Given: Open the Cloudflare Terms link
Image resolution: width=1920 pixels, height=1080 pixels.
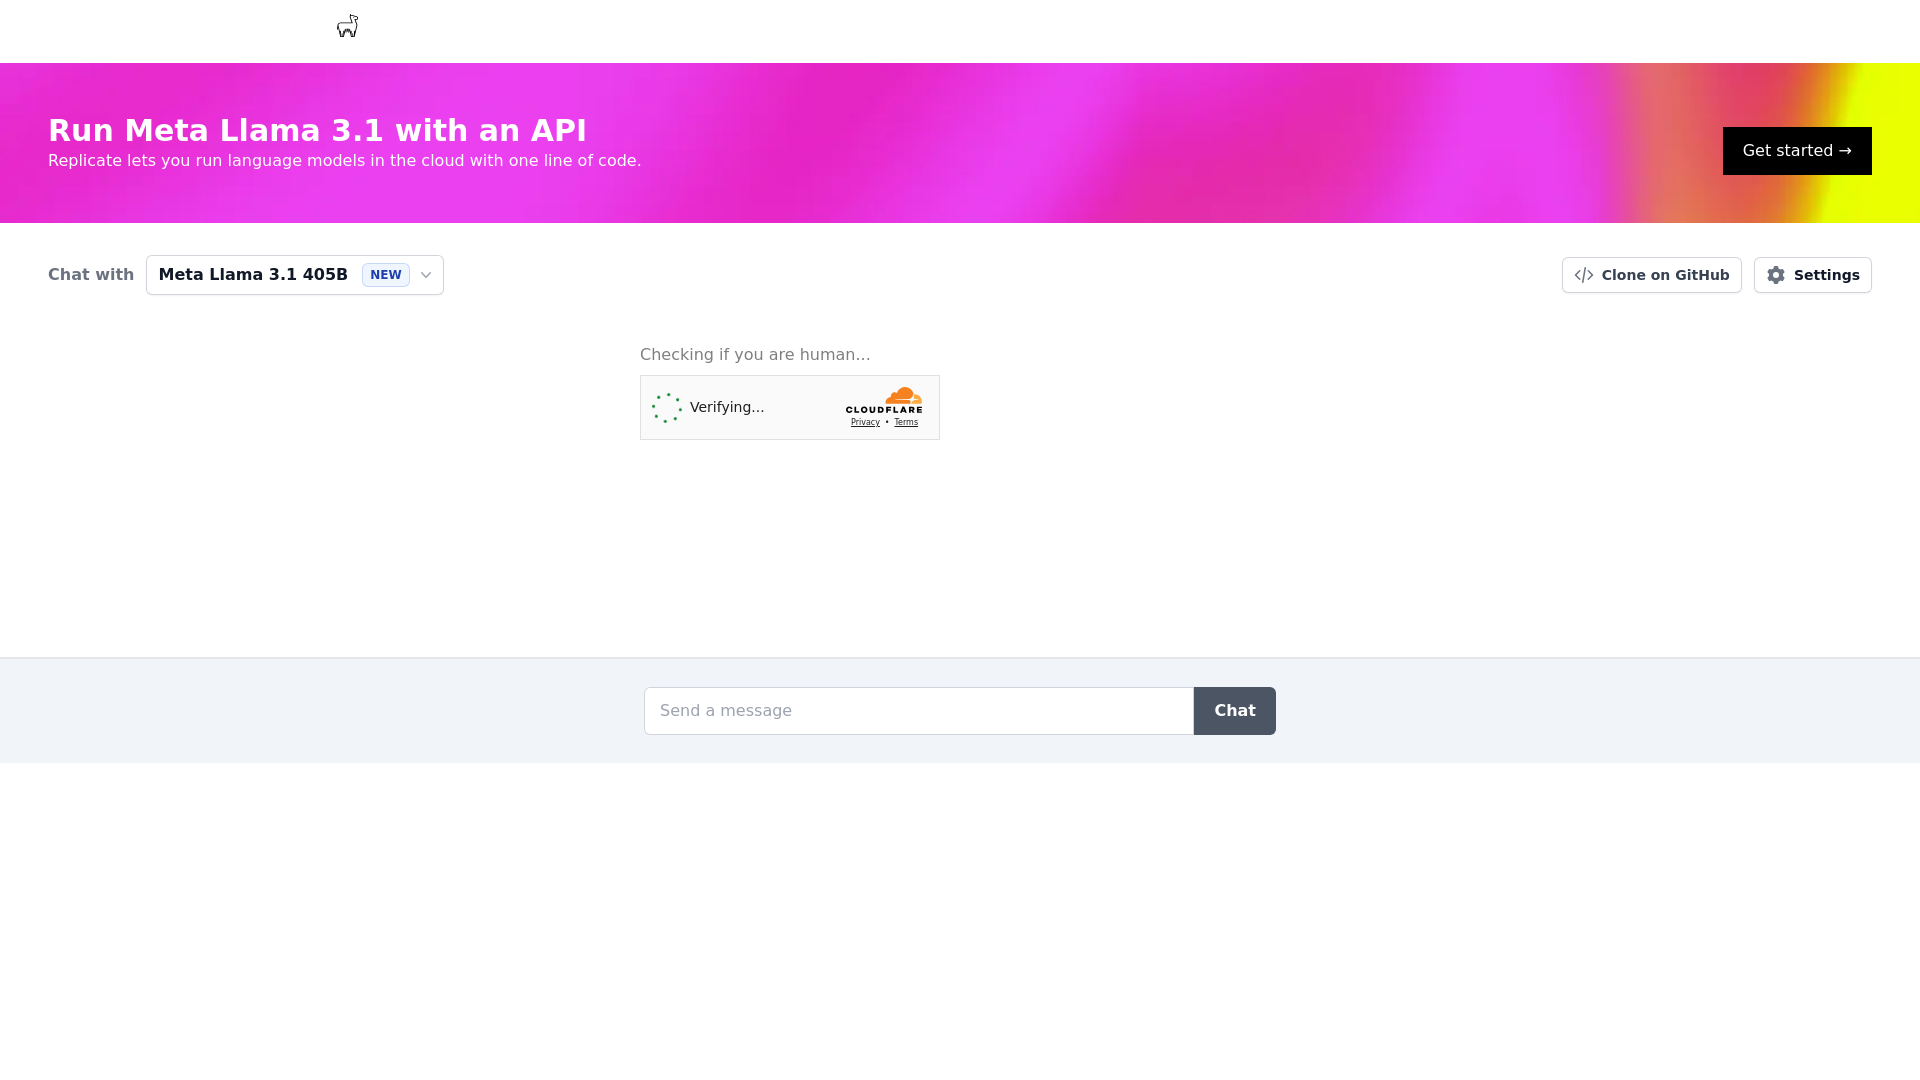Looking at the screenshot, I should click(906, 422).
